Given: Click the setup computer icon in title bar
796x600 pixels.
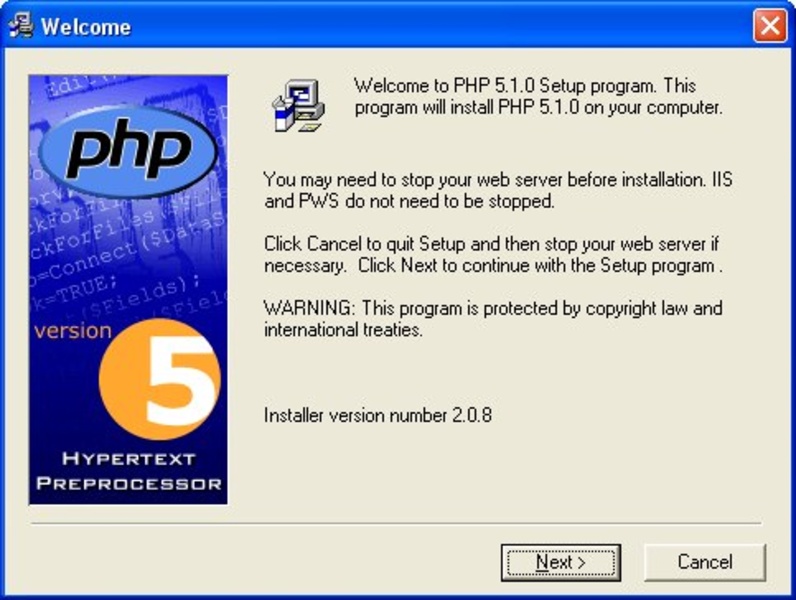Looking at the screenshot, I should click(21, 25).
